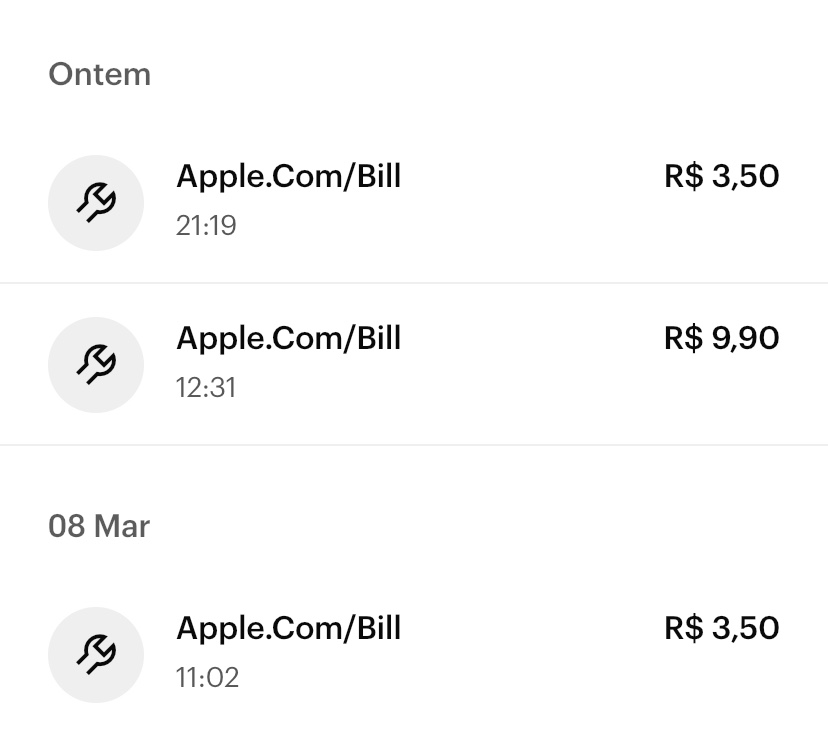Open Apple.Com/Bill transaction from 21:19
The image size is (828, 731).
click(288, 177)
